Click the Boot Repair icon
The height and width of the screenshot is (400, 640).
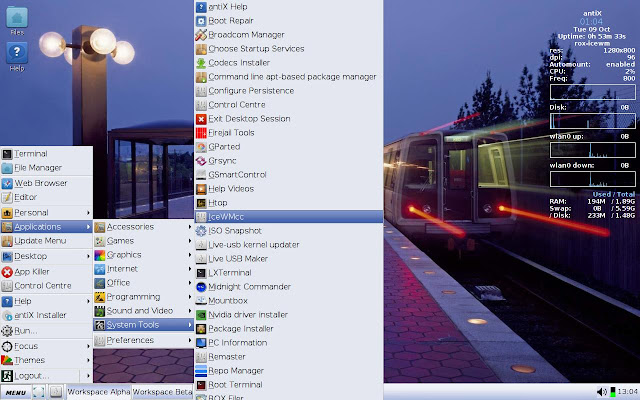(201, 21)
